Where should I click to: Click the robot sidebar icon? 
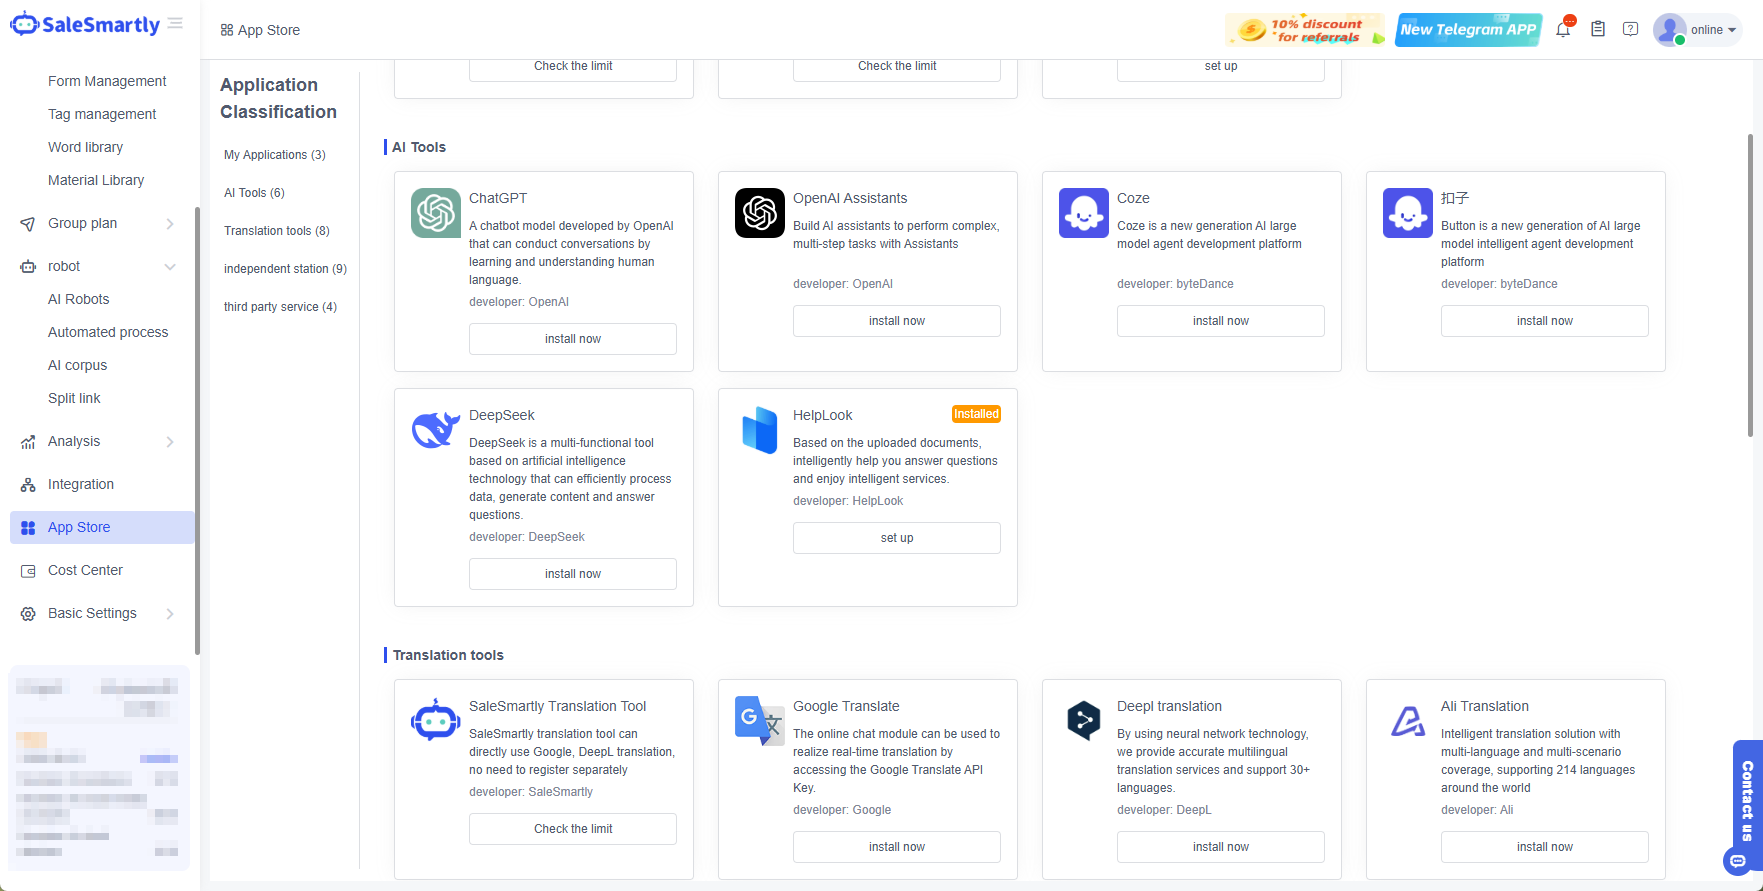(28, 267)
